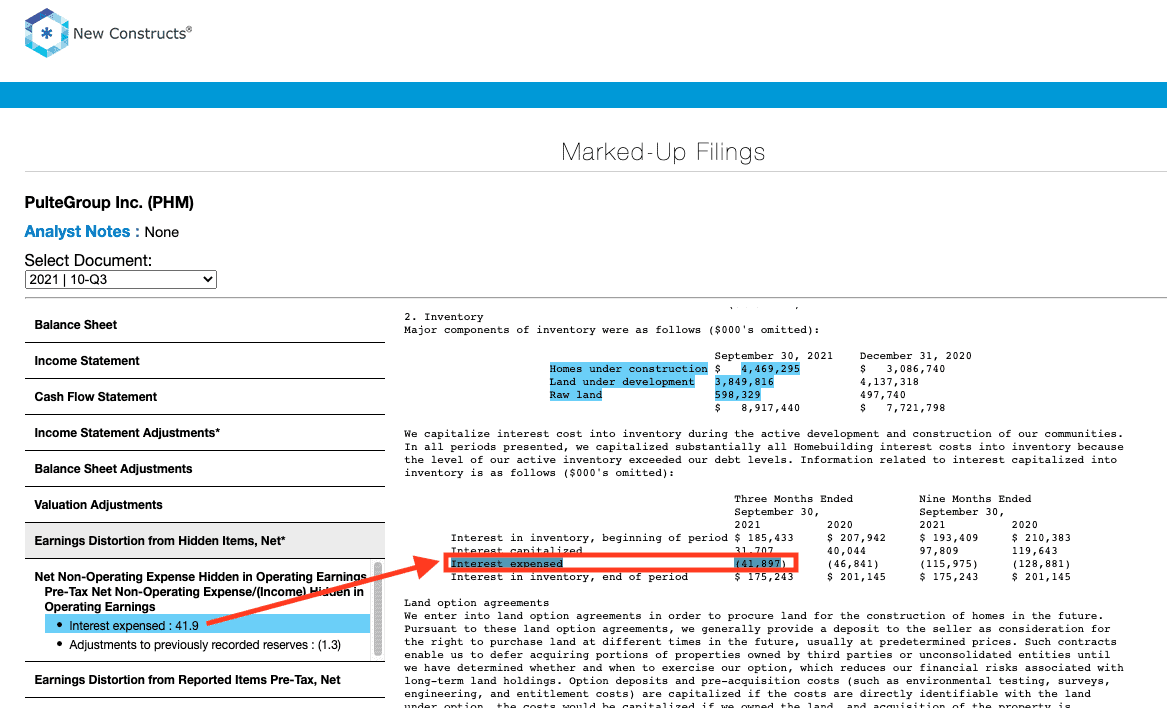Click the 'Marked-Up Filings' page title

[x=663, y=152]
